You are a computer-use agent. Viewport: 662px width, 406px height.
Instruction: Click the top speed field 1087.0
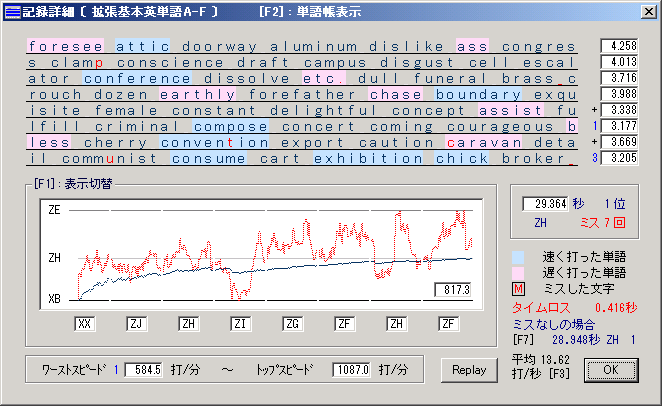click(352, 370)
